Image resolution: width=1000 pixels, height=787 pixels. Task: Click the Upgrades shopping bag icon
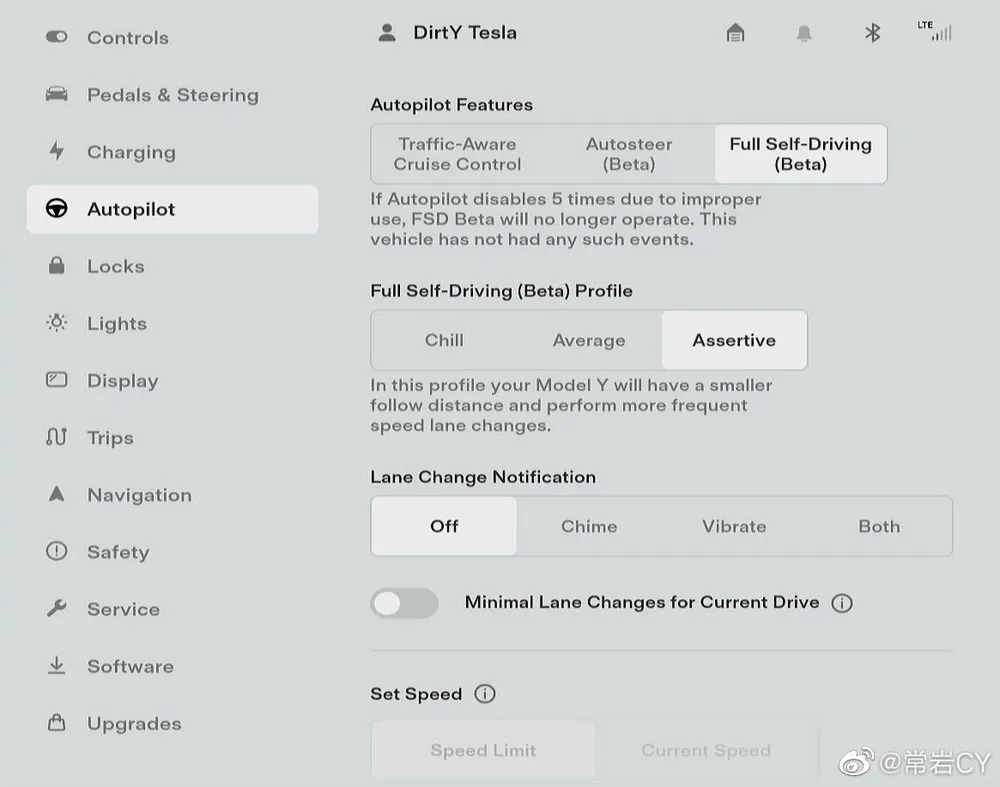click(57, 723)
